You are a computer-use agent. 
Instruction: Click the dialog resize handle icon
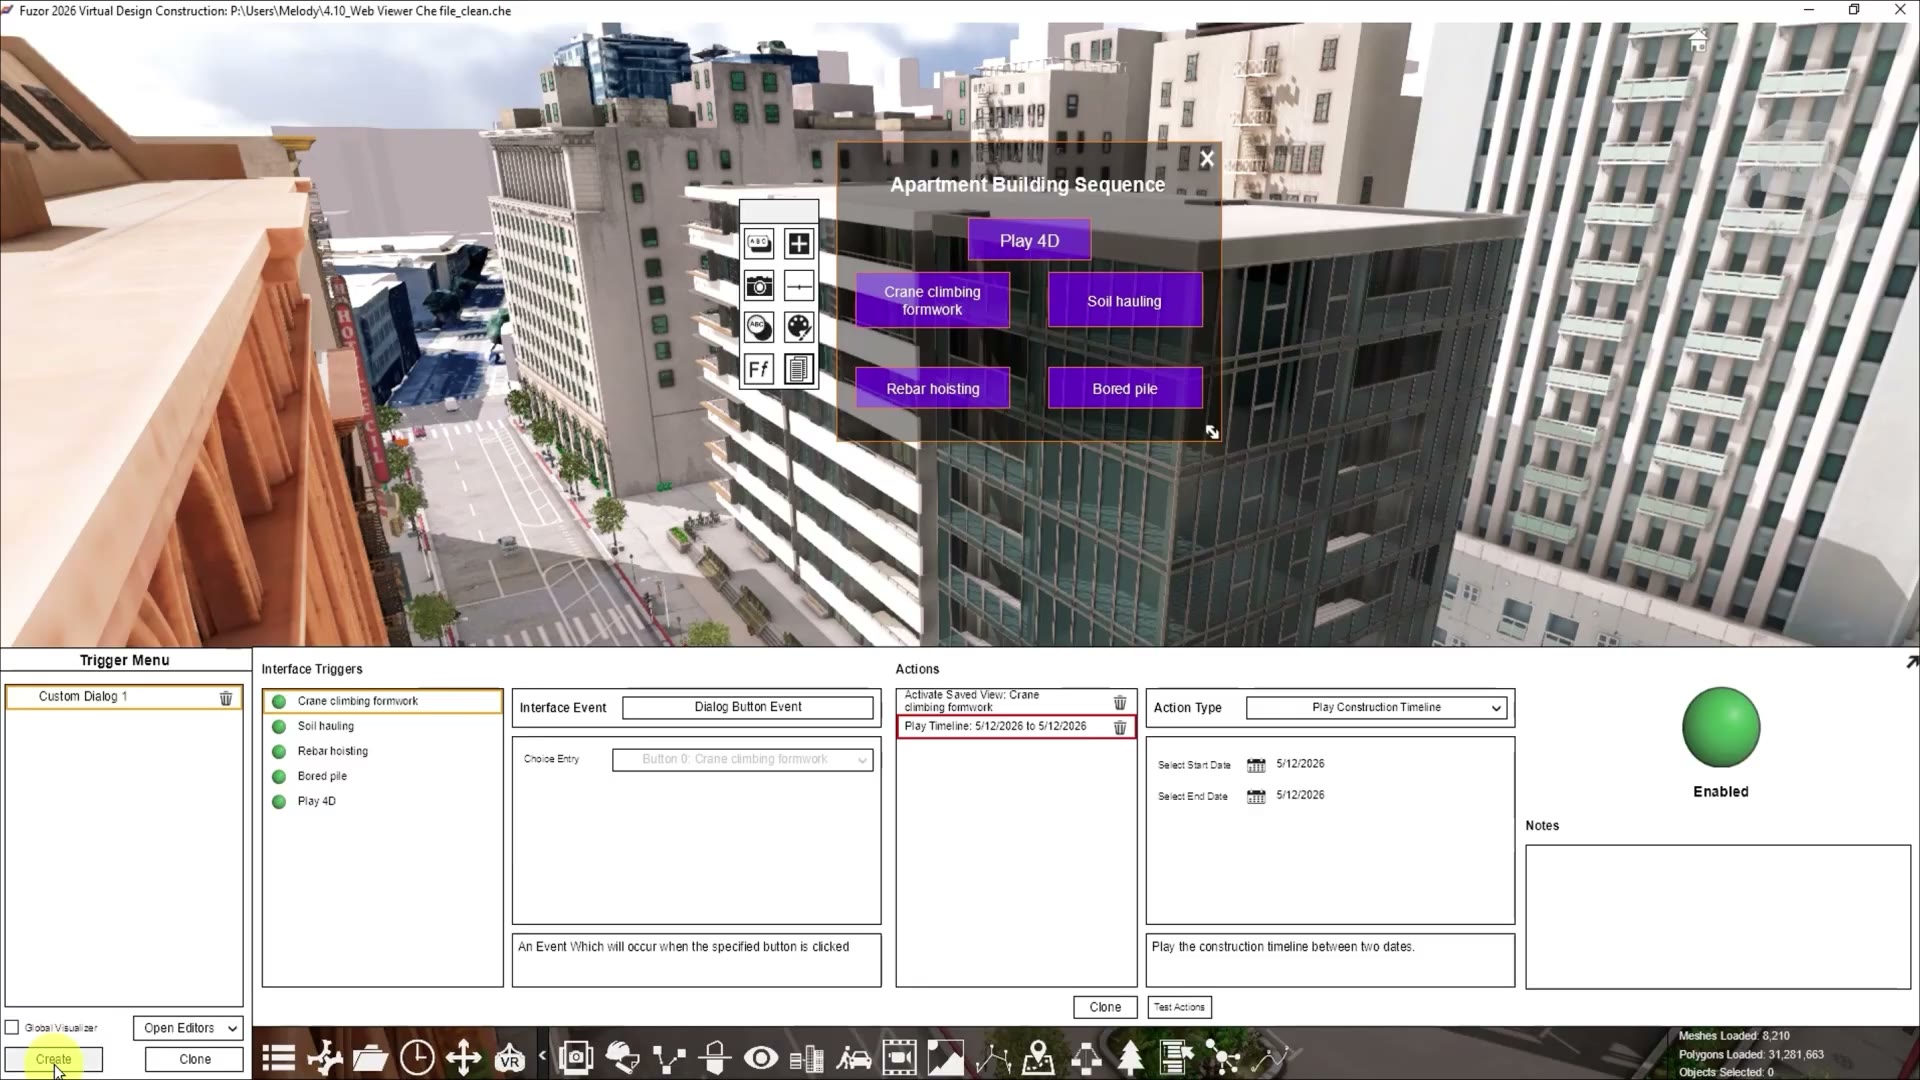(1212, 432)
